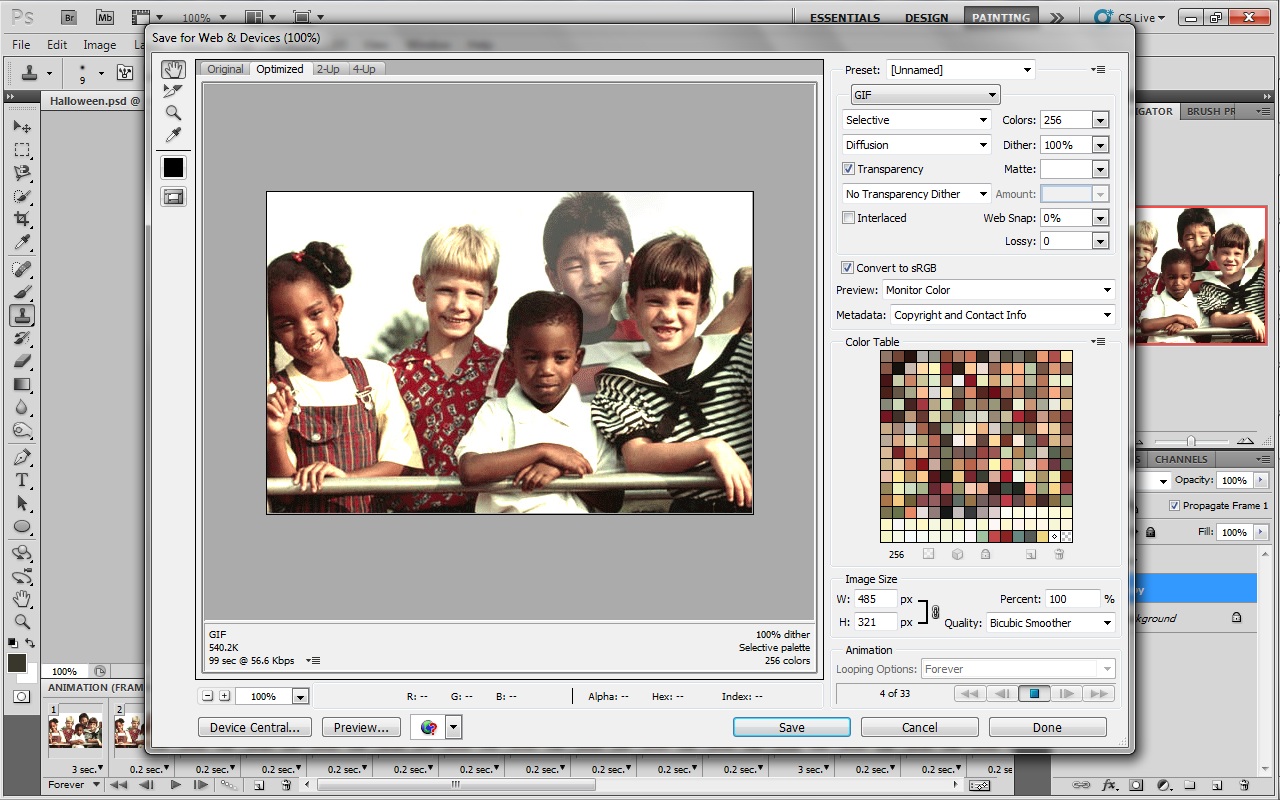This screenshot has width=1280, height=800.
Task: Lock the selected color in Color Table
Action: (x=985, y=554)
